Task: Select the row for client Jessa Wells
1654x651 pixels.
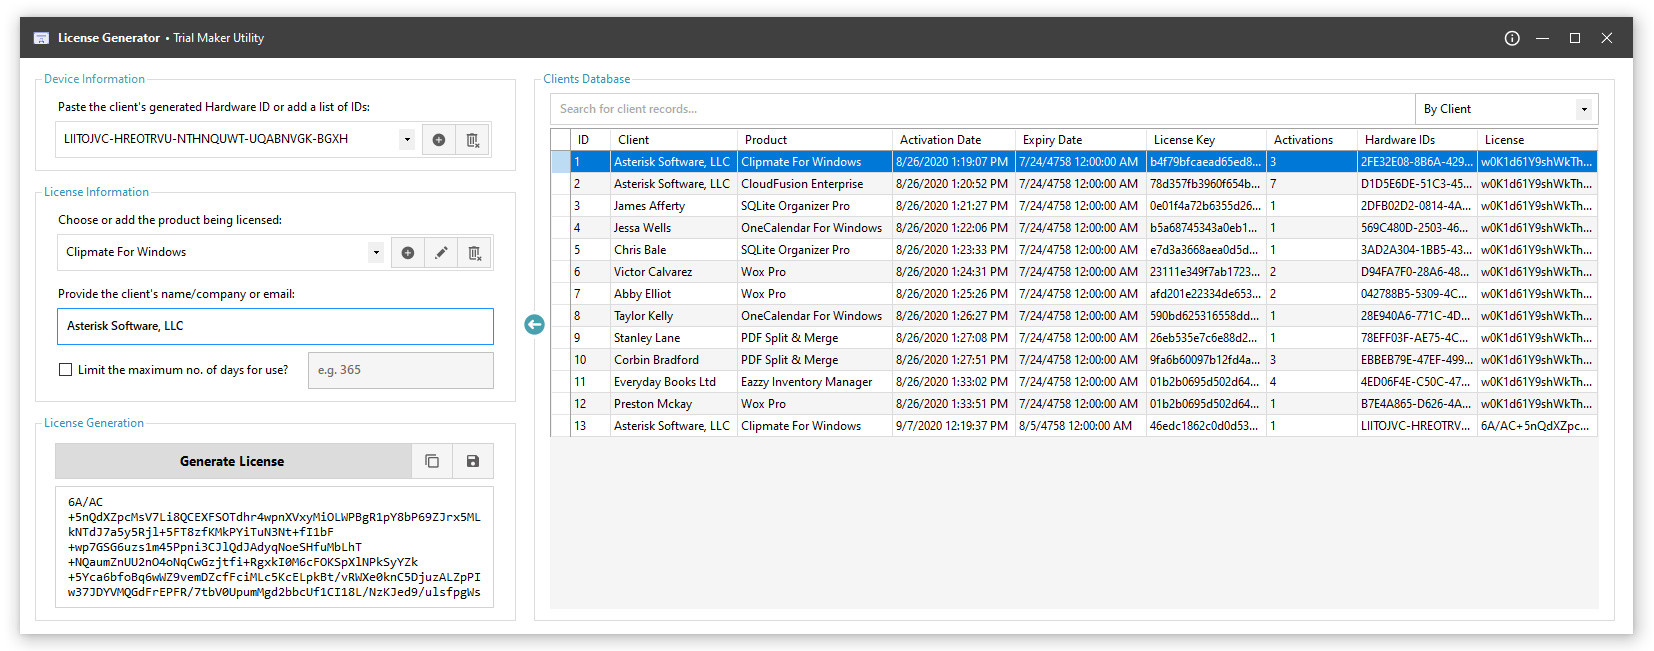Action: [1073, 228]
